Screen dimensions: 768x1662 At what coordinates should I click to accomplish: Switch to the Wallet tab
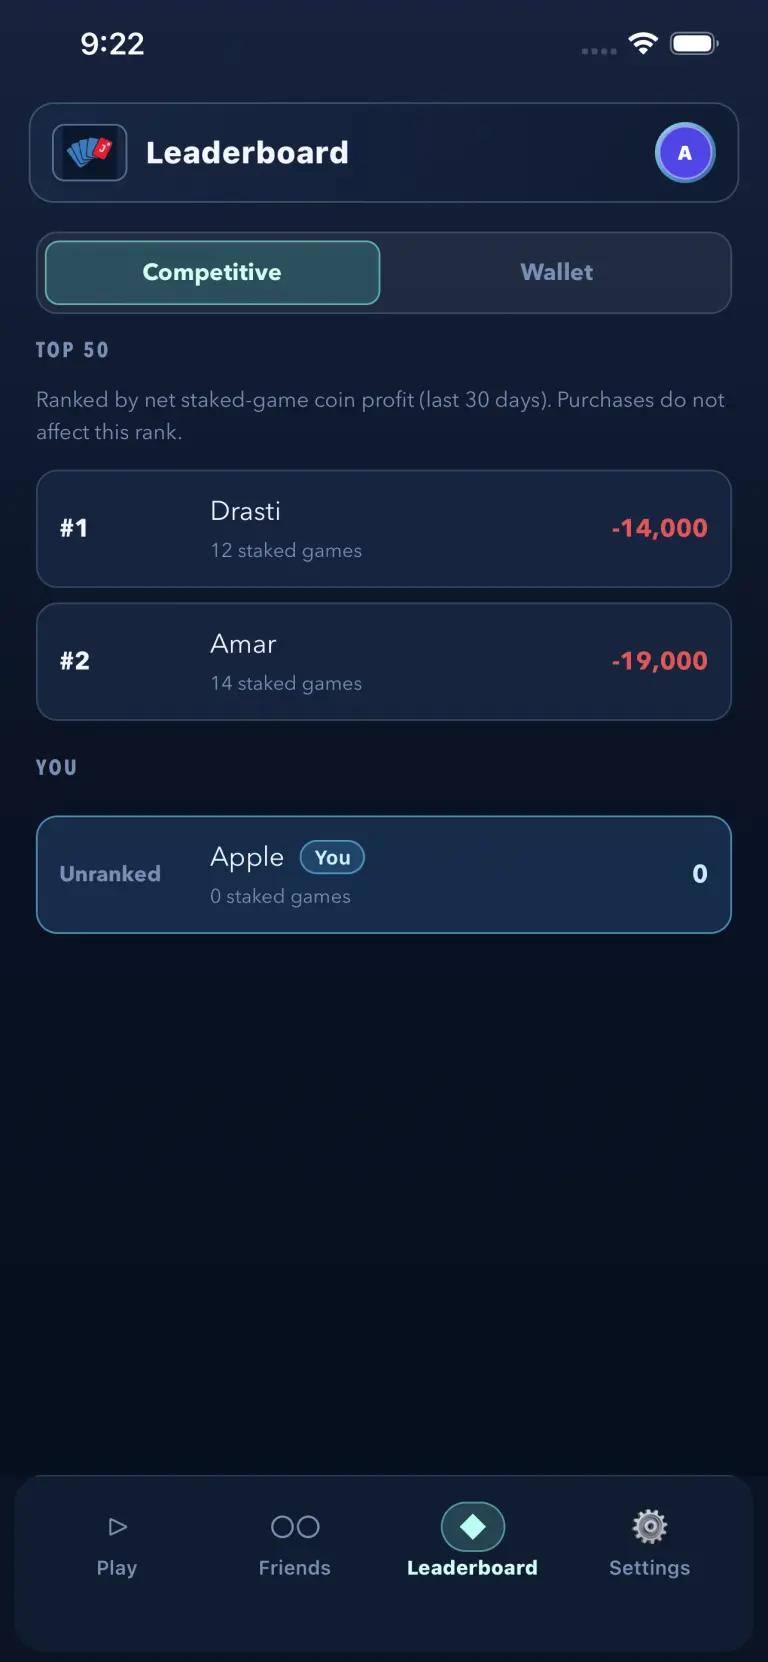click(556, 272)
